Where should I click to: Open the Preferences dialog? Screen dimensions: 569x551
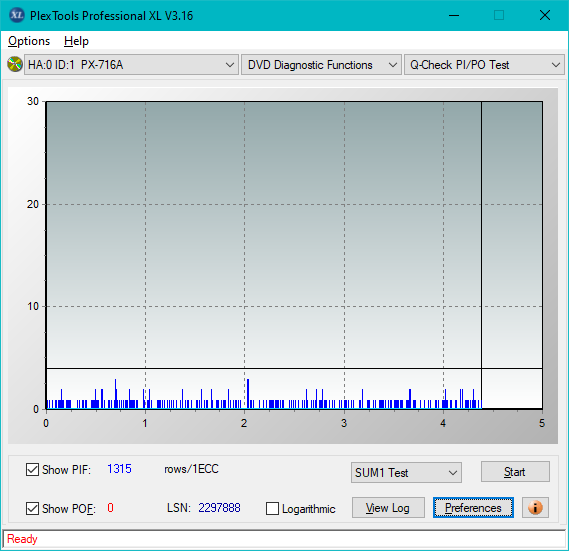pyautogui.click(x=473, y=507)
